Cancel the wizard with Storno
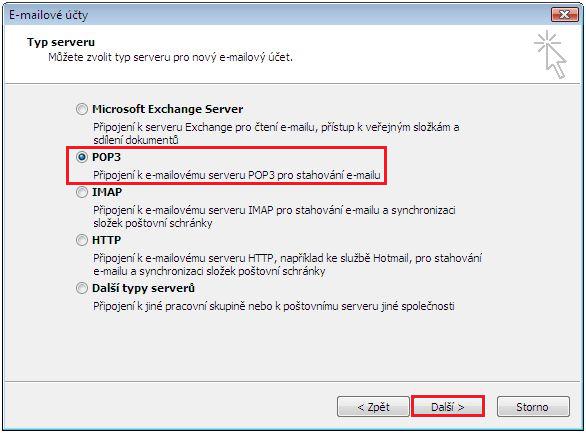 tap(533, 406)
